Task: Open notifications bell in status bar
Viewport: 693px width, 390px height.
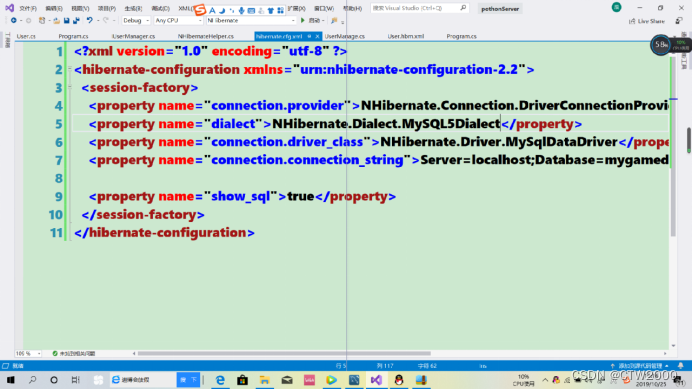Action: (x=681, y=366)
